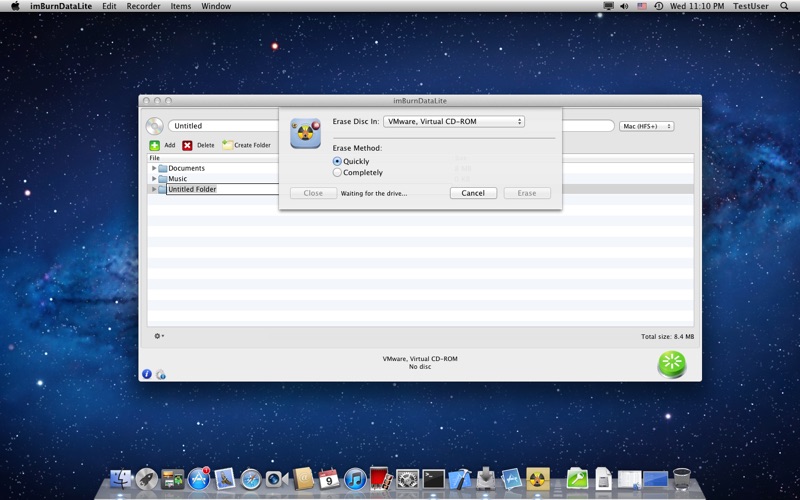Open Launchpad from the dock
800x500 pixels.
pos(146,480)
